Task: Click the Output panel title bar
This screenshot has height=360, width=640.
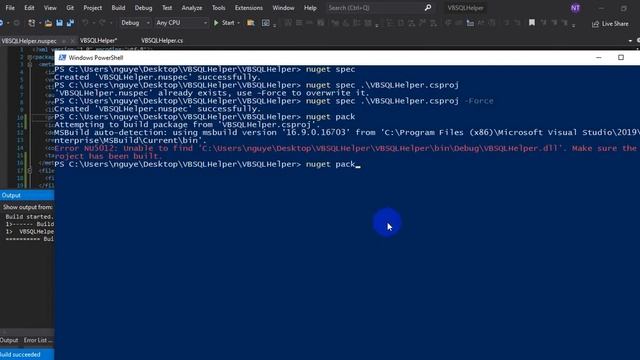Action: point(27,195)
